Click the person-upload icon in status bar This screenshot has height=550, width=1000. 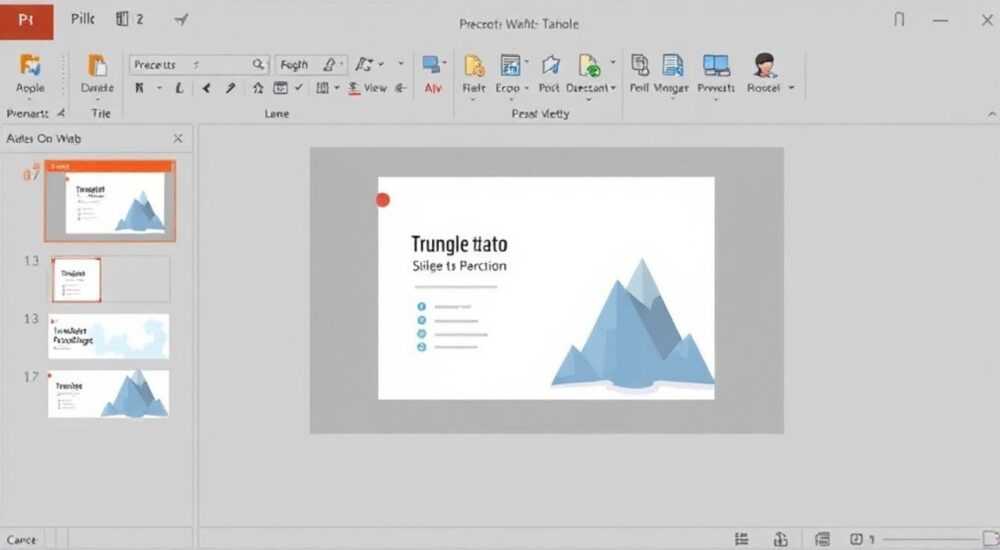click(x=781, y=539)
